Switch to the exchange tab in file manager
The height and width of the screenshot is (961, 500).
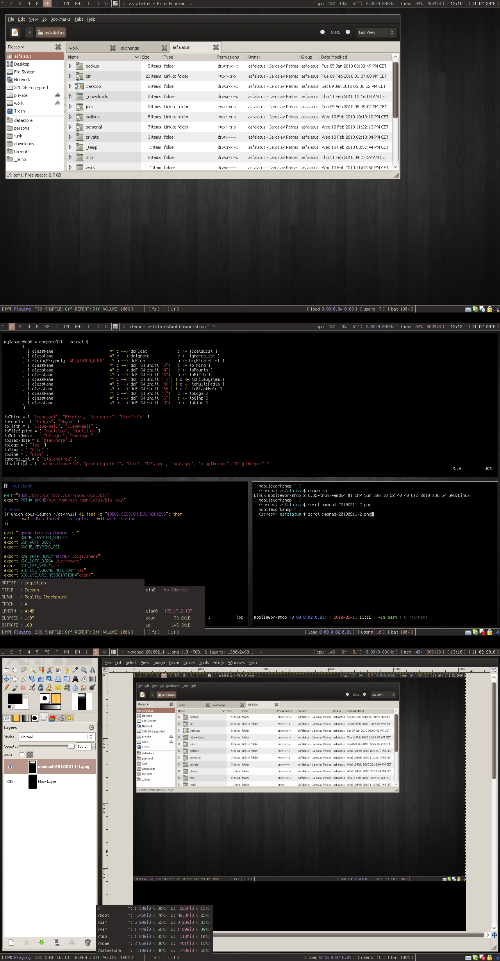pyautogui.click(x=130, y=47)
